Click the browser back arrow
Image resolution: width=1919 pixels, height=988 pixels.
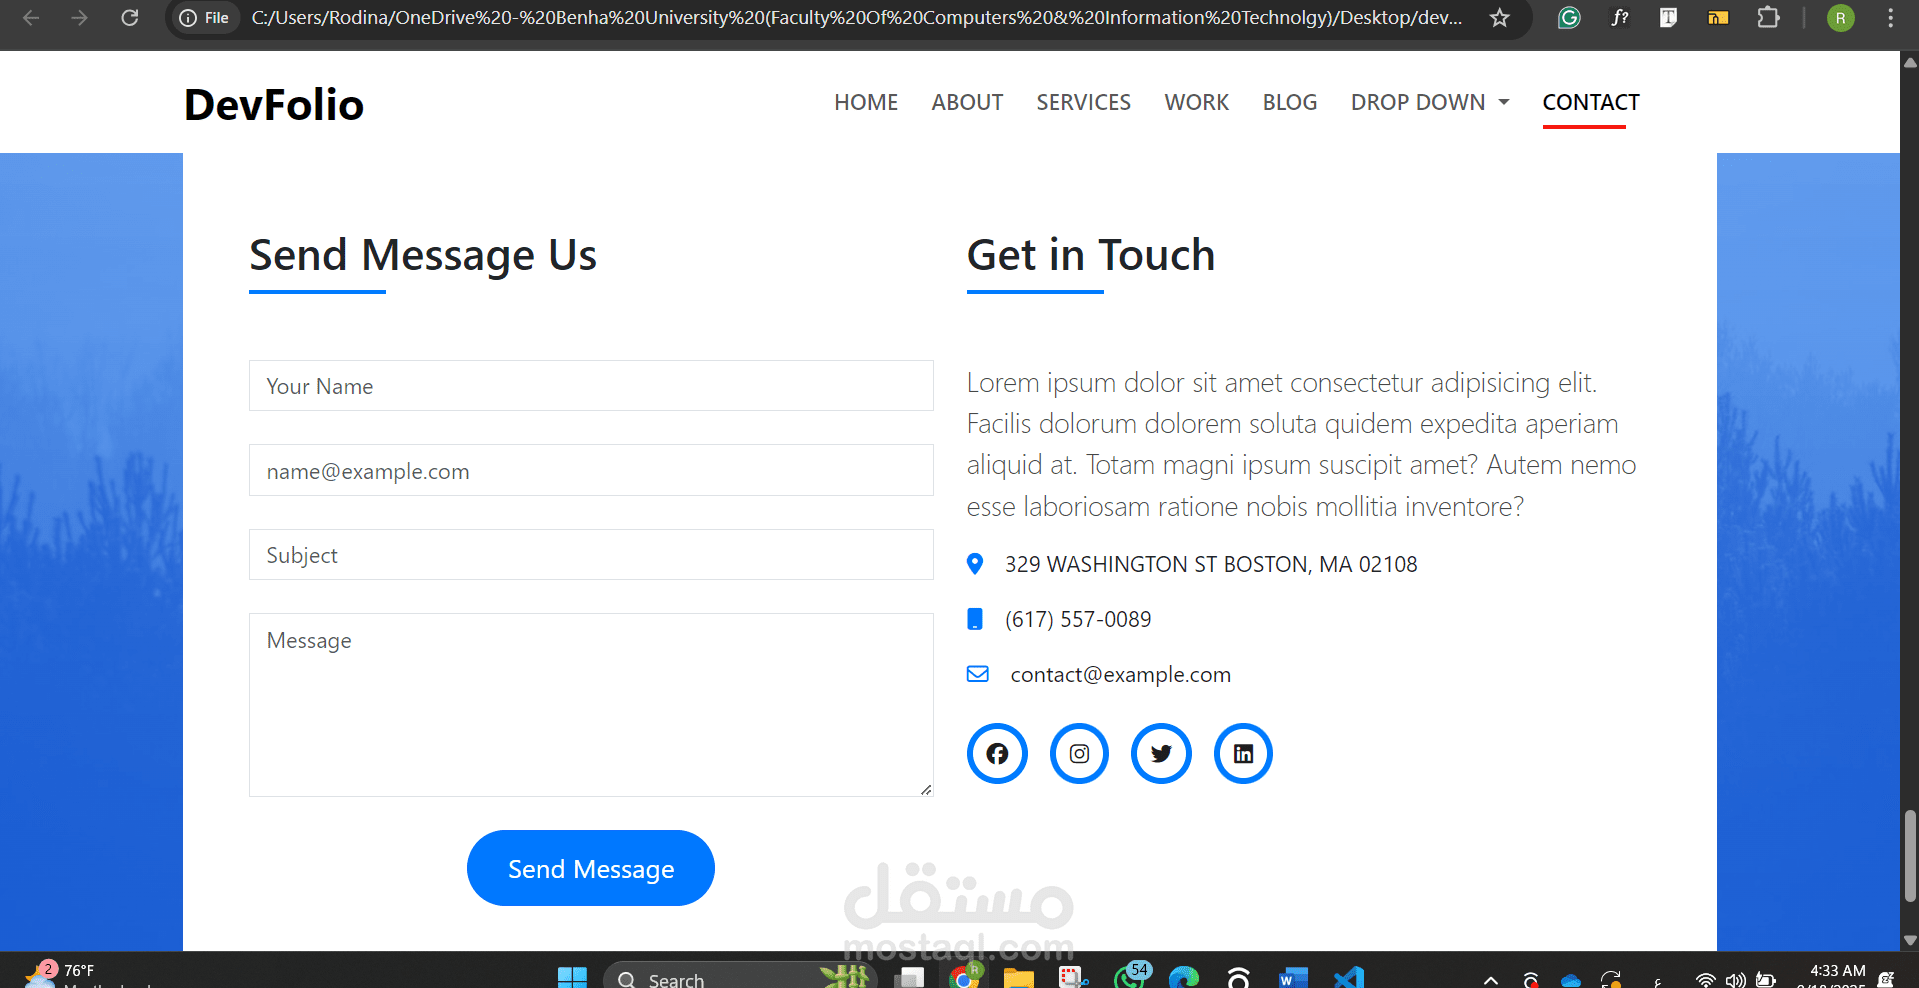point(31,18)
